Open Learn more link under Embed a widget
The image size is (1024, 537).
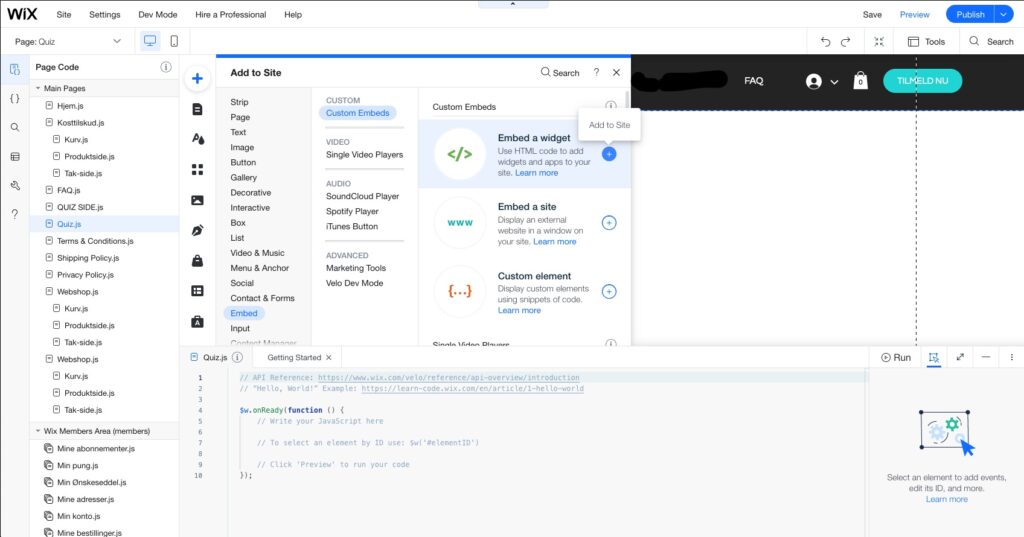point(536,172)
